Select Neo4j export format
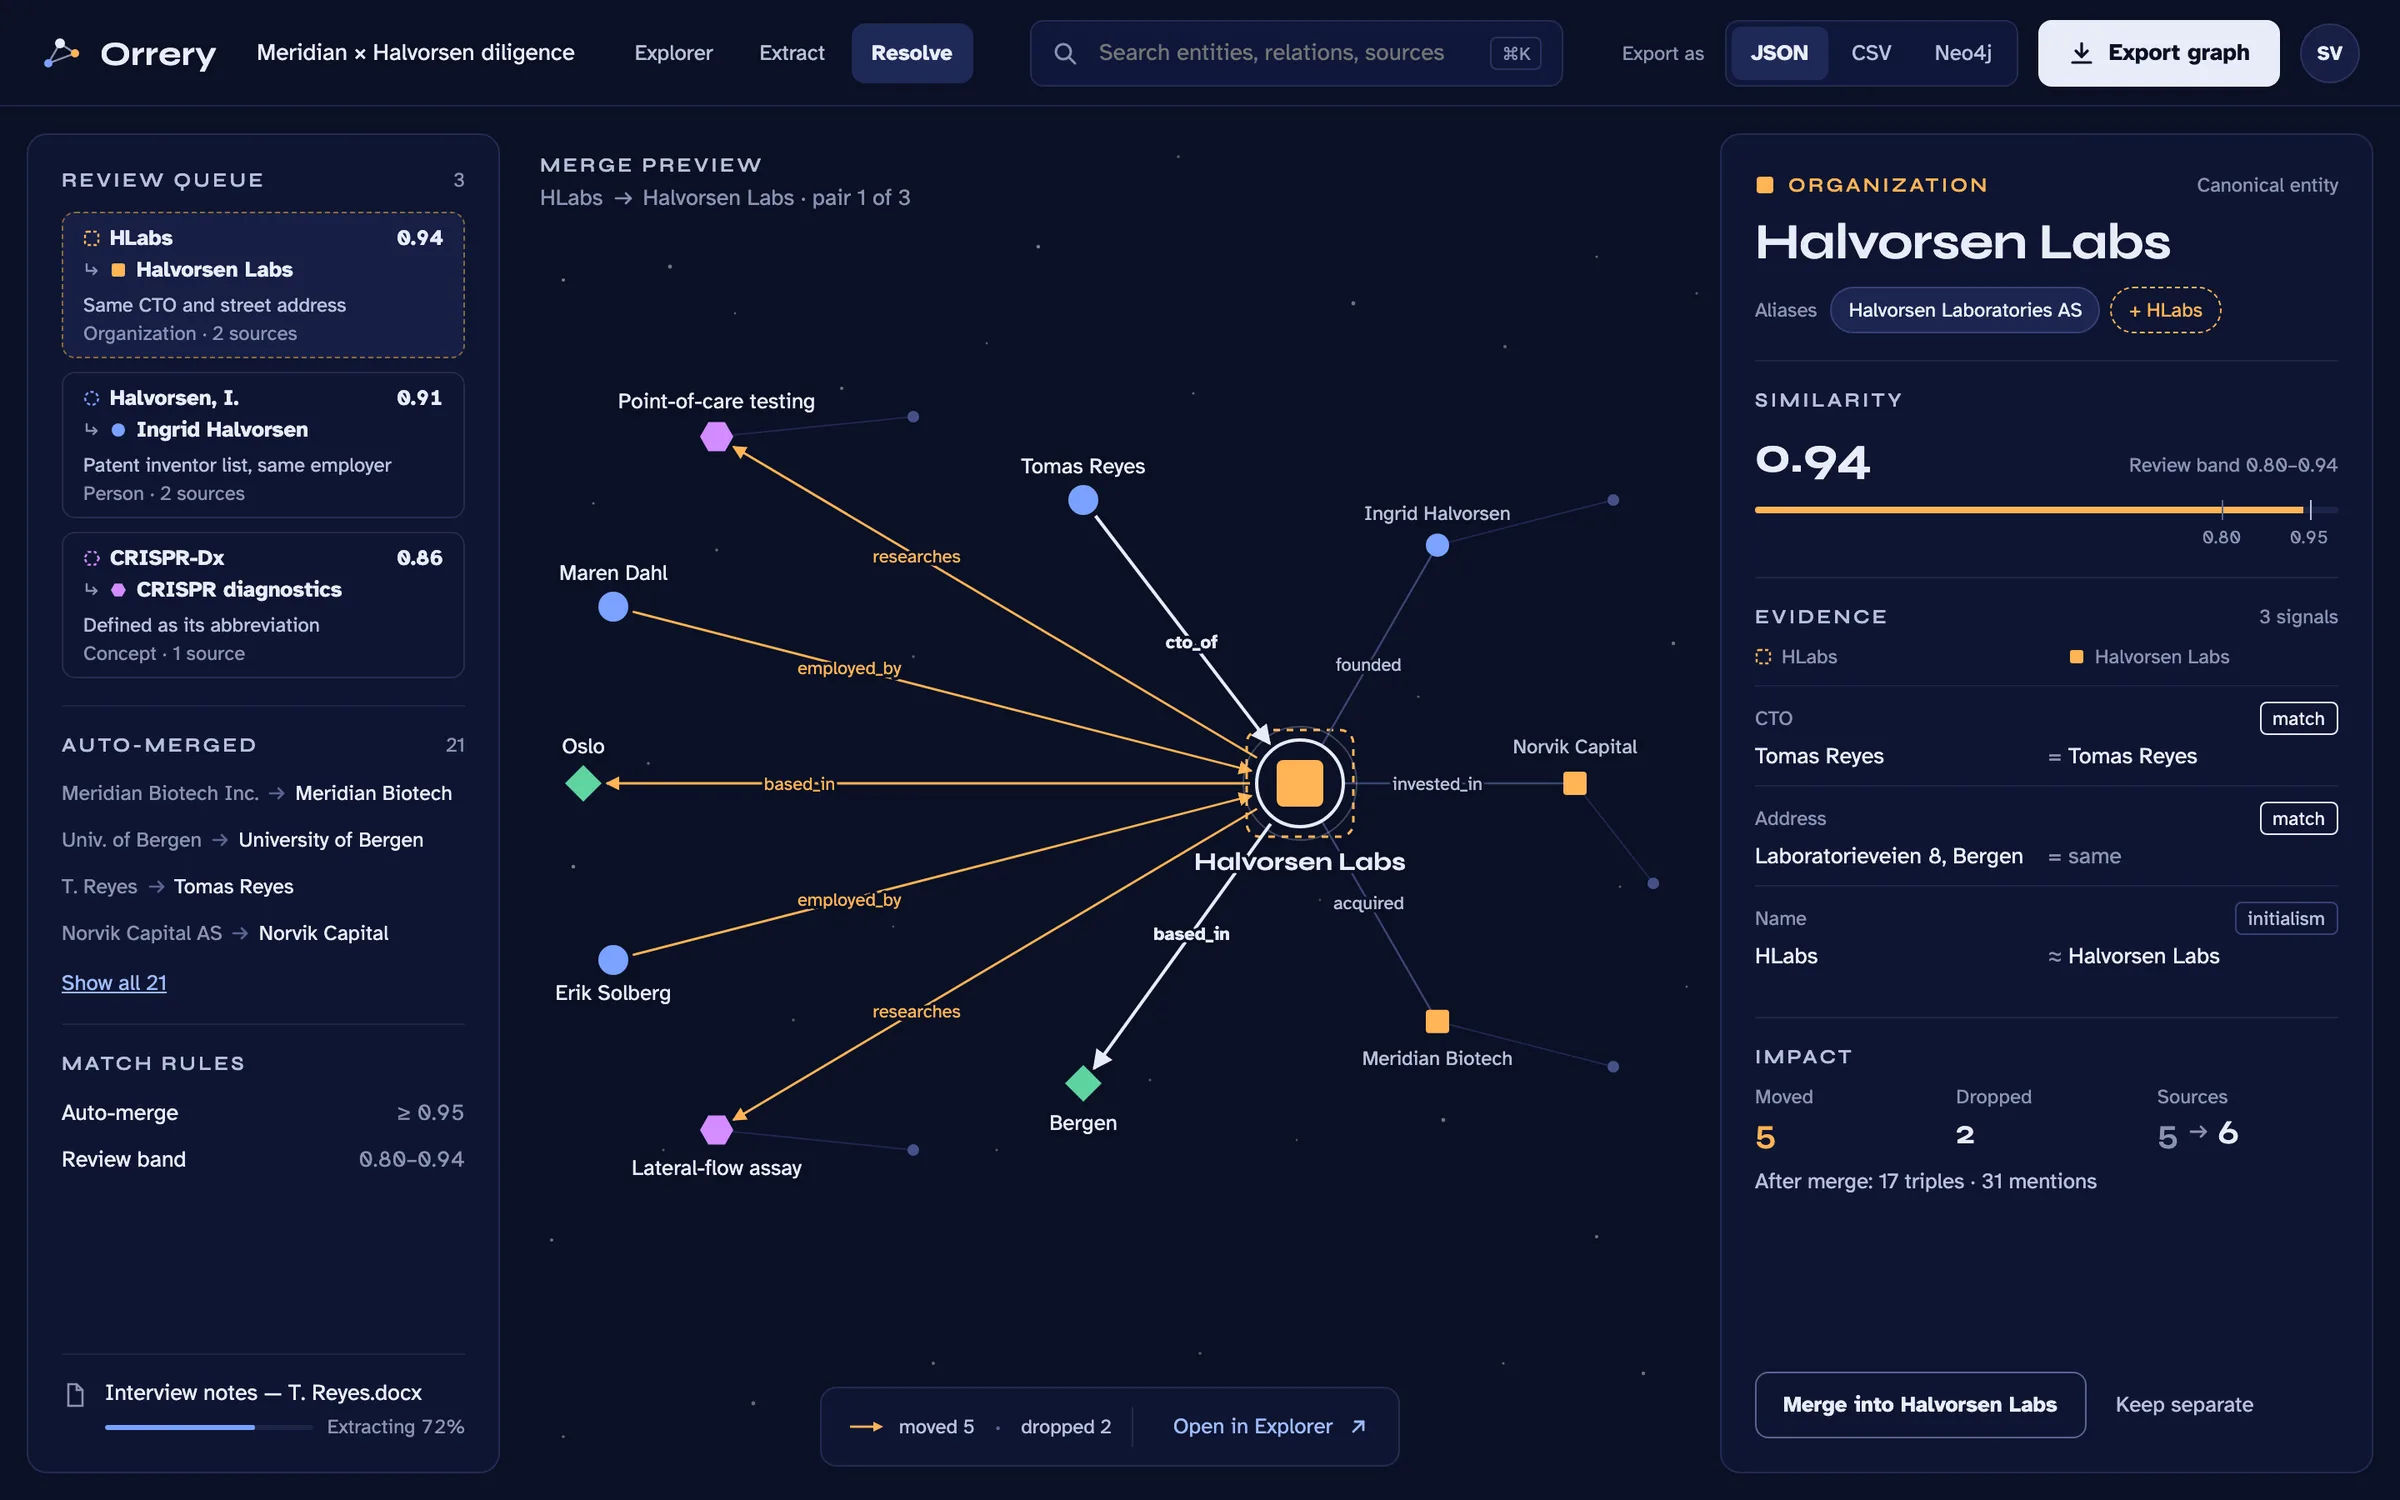2400x1500 pixels. [x=1963, y=53]
